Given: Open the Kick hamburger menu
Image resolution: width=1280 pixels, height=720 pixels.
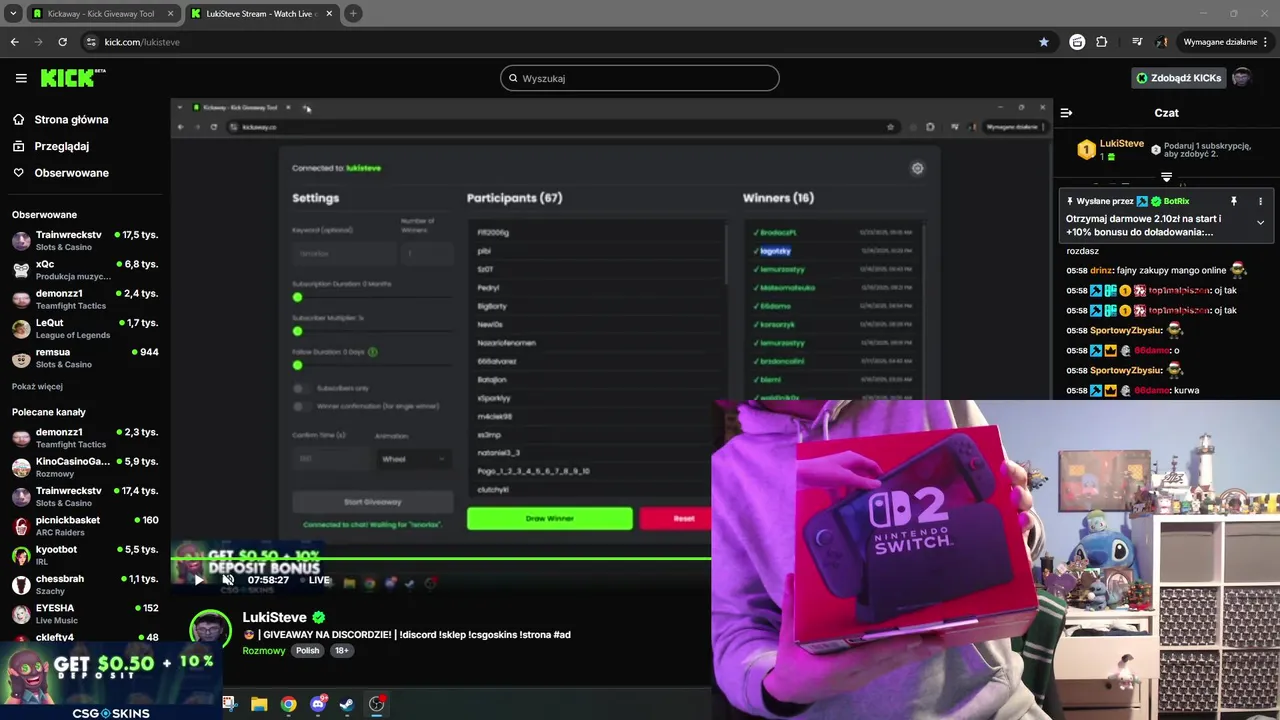Looking at the screenshot, I should [x=21, y=78].
